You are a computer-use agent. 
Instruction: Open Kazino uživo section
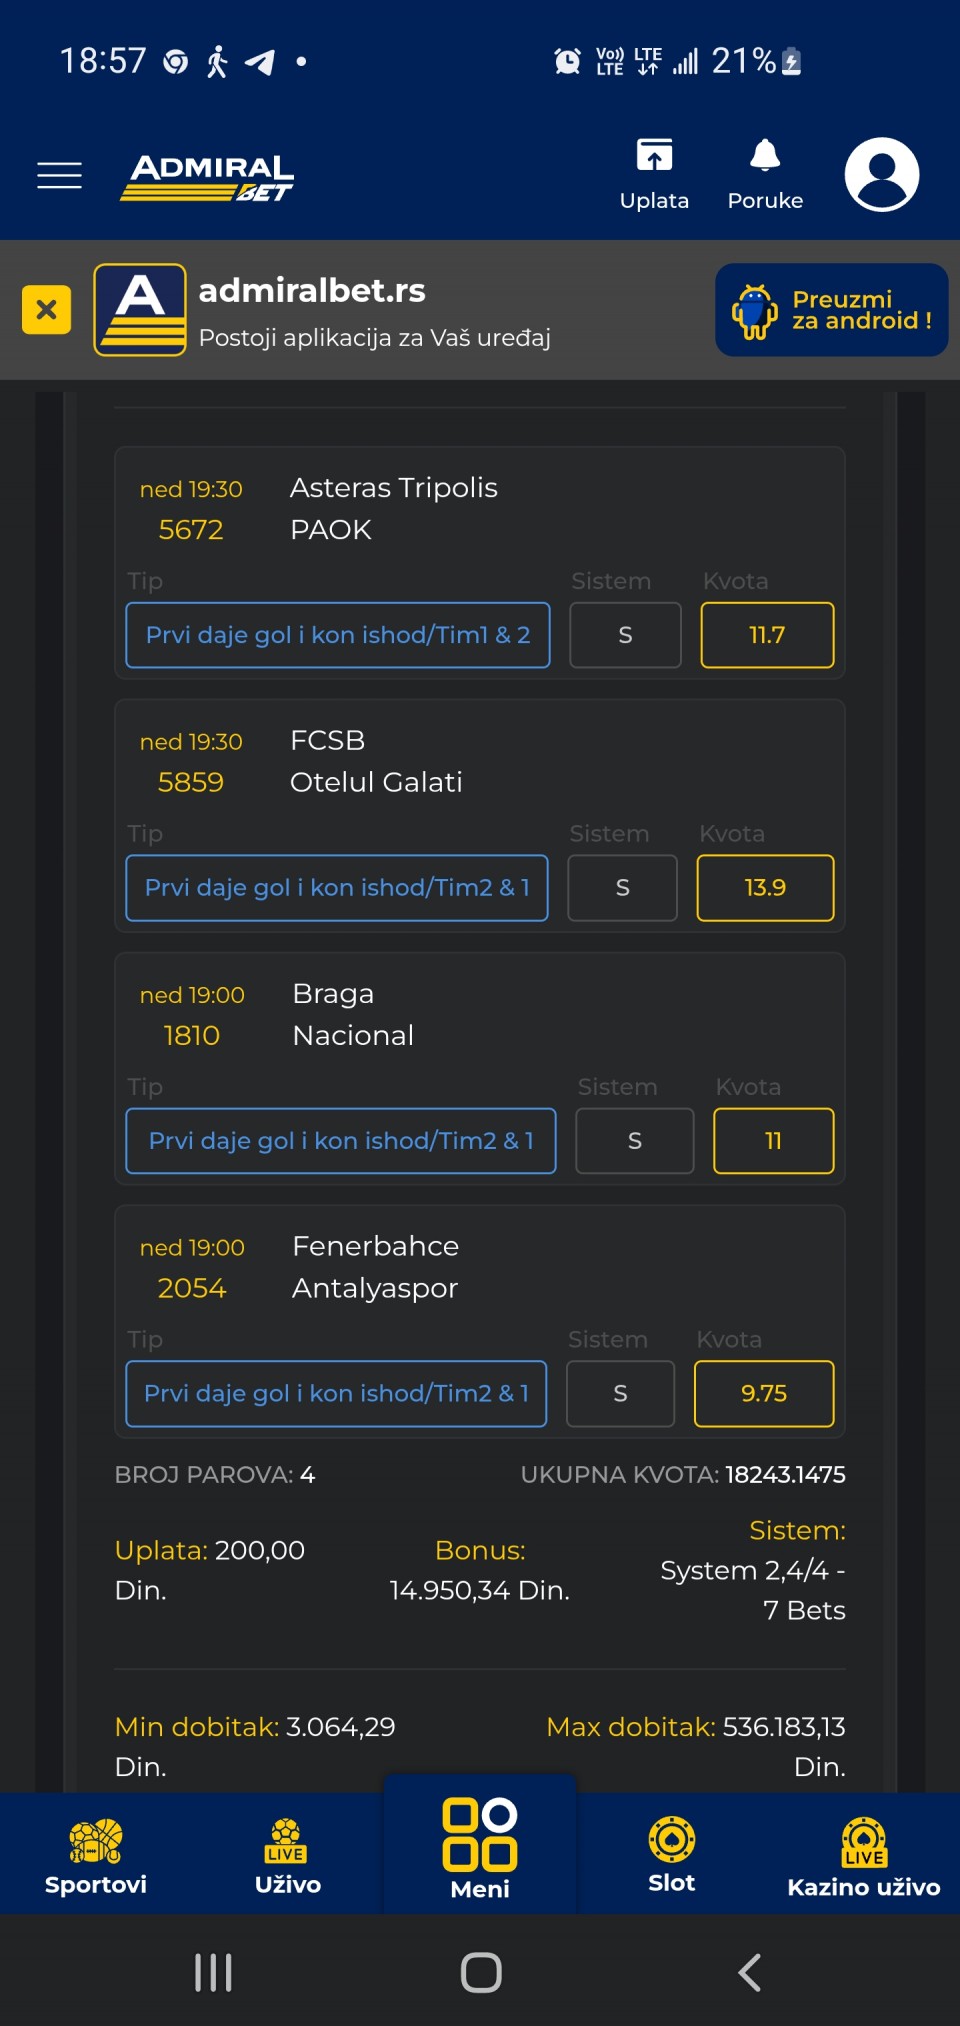pyautogui.click(x=864, y=1856)
